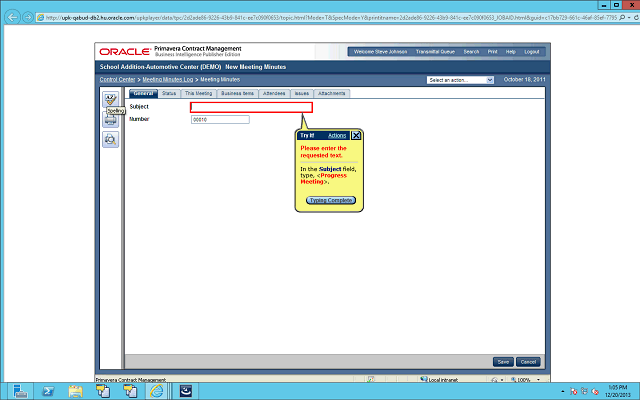Click the Subject field label
The width and height of the screenshot is (640, 400).
coord(139,107)
